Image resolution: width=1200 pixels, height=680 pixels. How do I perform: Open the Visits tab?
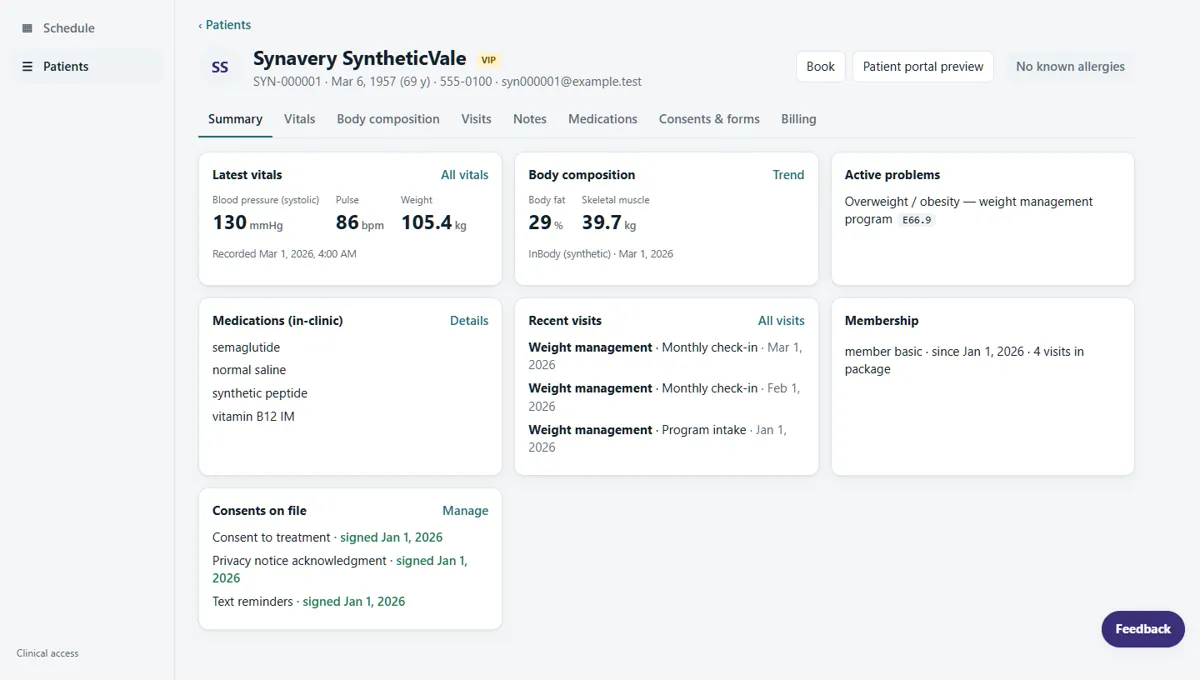pyautogui.click(x=476, y=119)
